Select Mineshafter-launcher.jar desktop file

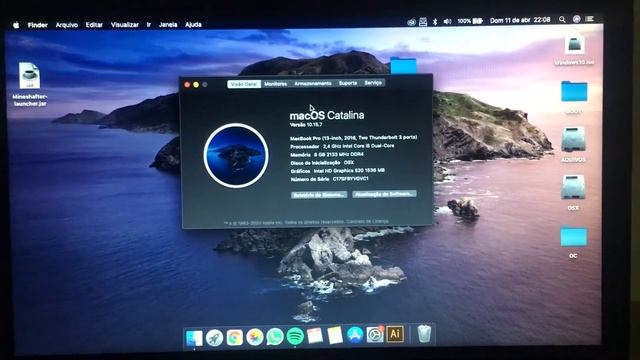coord(29,84)
